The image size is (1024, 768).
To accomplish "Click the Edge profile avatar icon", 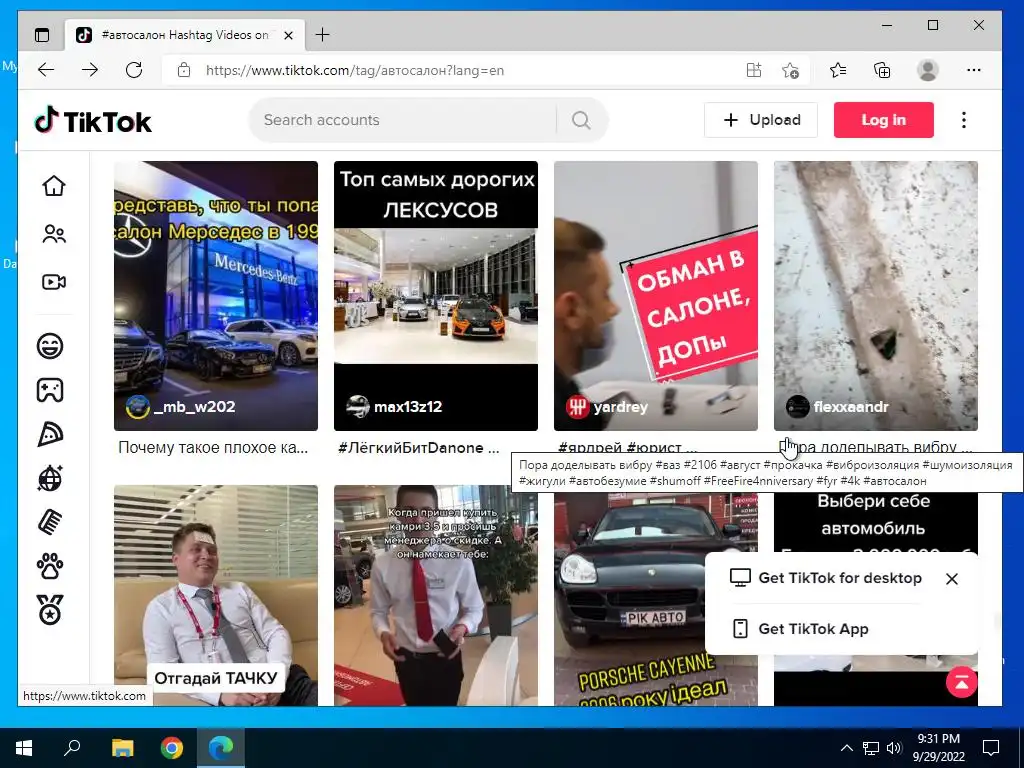I will click(927, 70).
